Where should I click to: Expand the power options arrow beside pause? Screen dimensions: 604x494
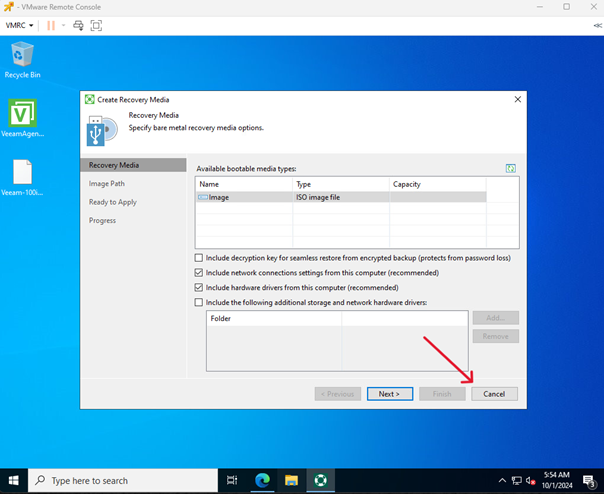(x=63, y=24)
